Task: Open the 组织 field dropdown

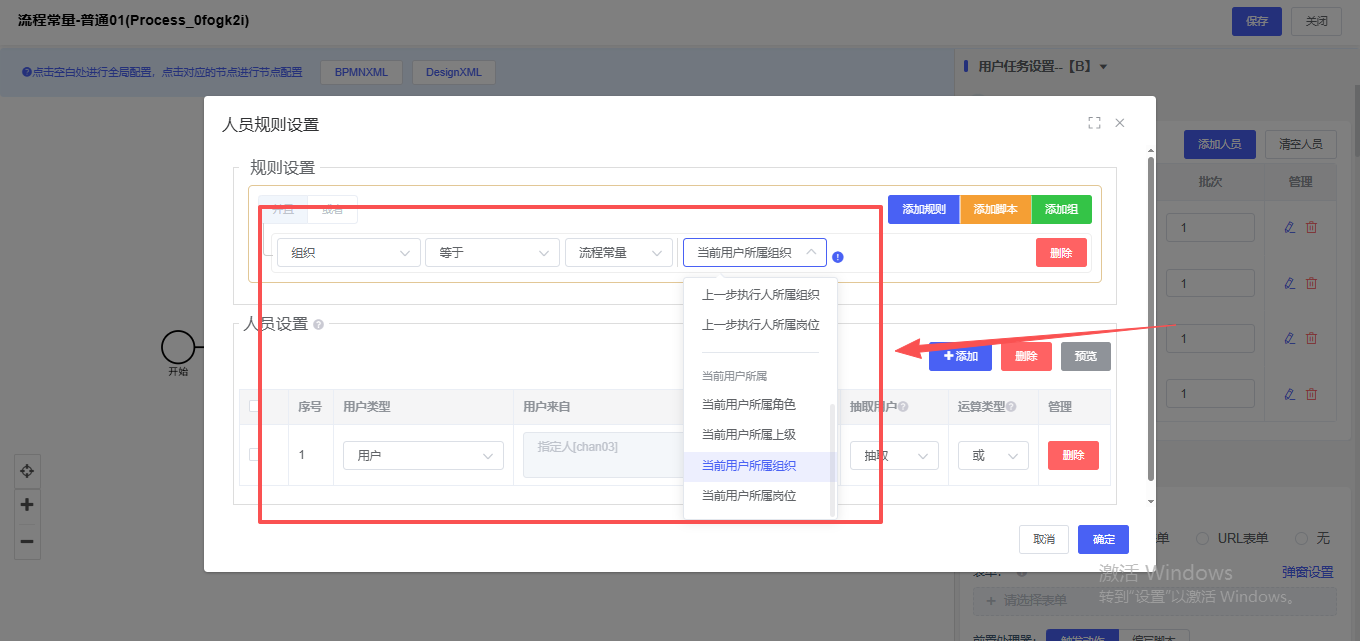Action: pos(349,253)
